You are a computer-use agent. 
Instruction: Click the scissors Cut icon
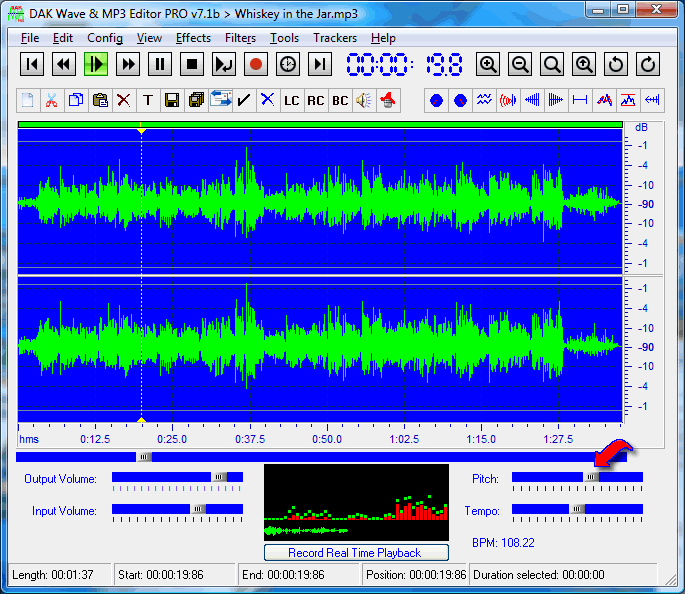point(51,100)
